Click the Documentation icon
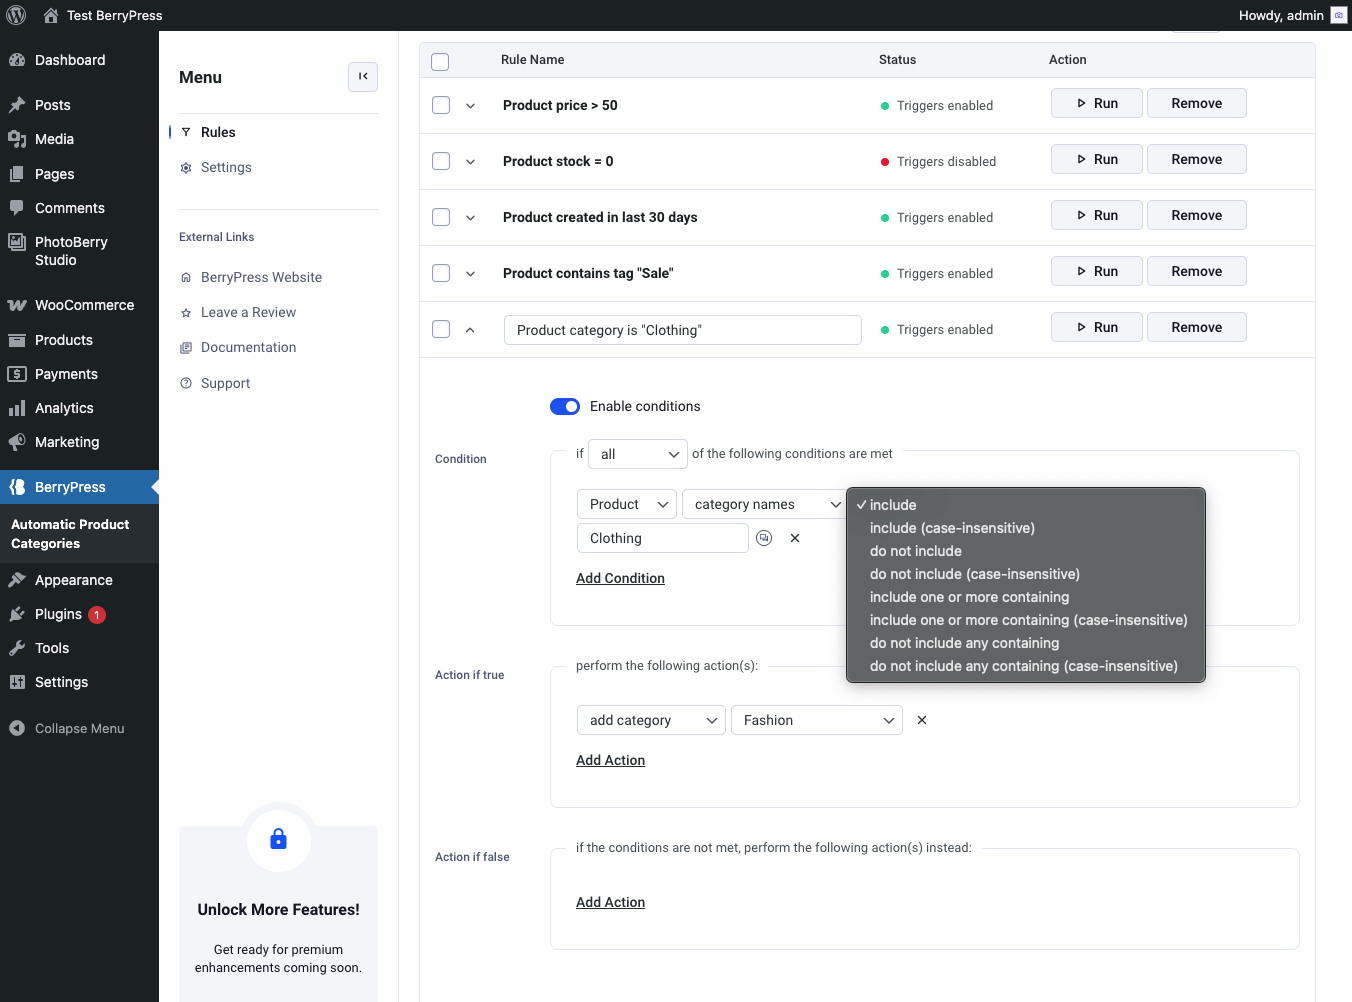 coord(186,348)
